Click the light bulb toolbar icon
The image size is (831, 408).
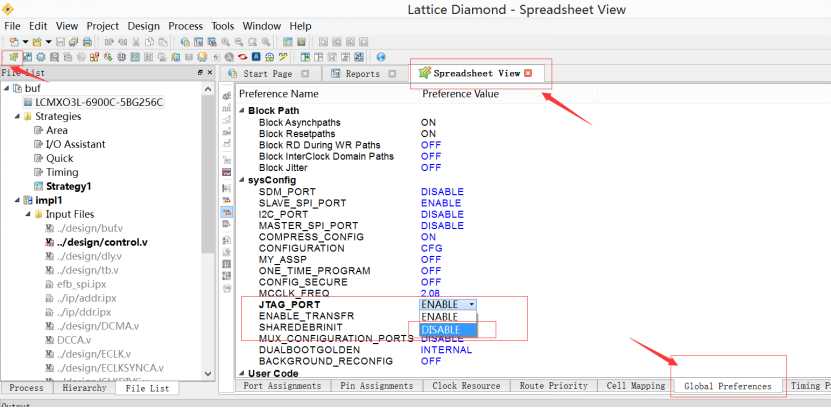pyautogui.click(x=202, y=57)
